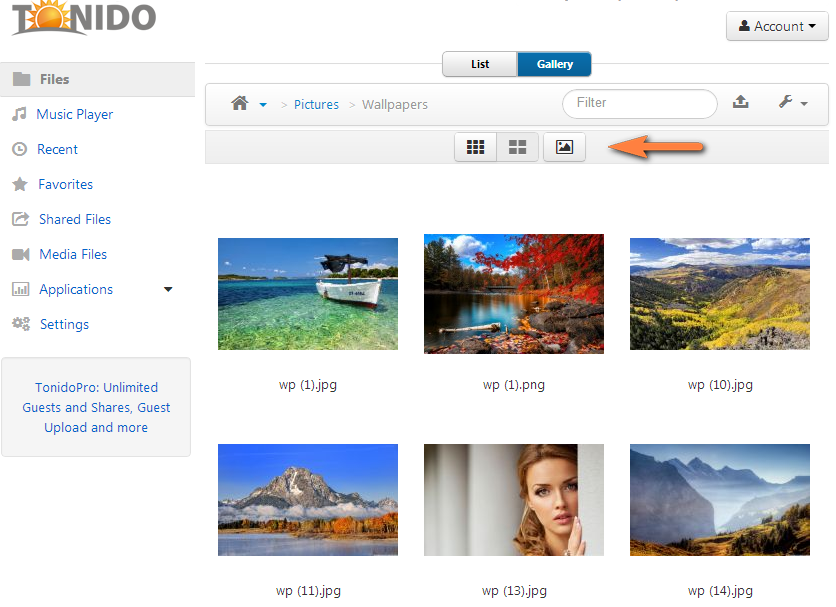Click the file name wp (14).jpg

[720, 591]
